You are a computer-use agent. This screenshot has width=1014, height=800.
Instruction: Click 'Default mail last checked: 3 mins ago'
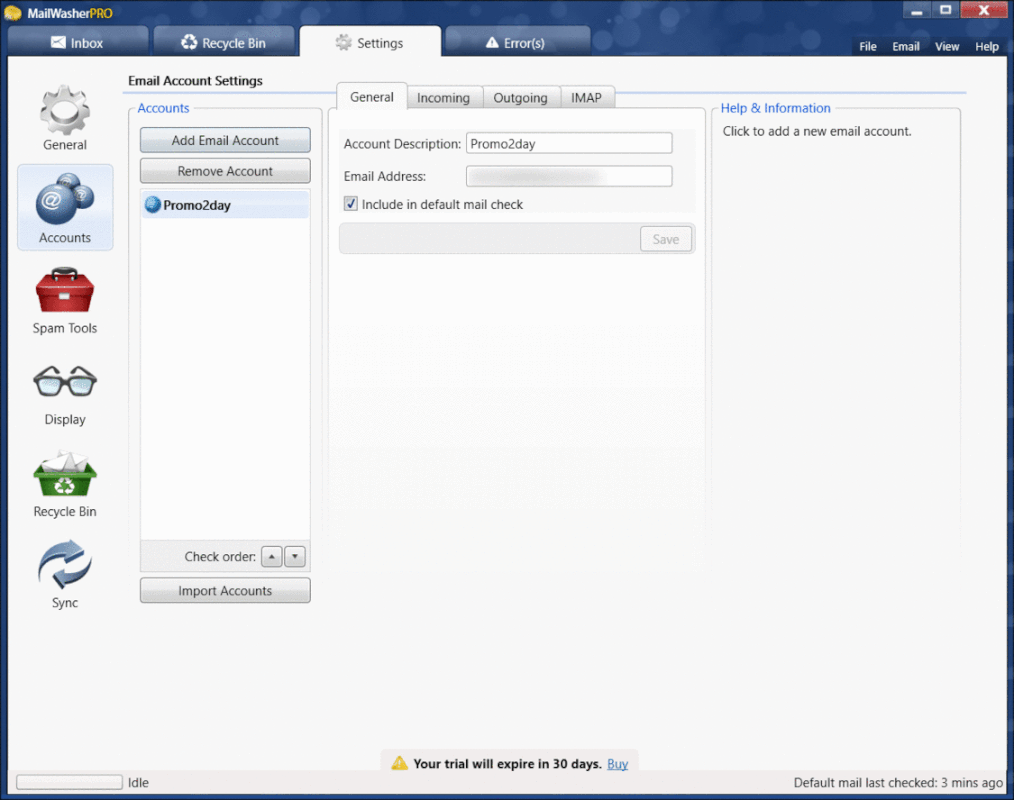coord(898,783)
